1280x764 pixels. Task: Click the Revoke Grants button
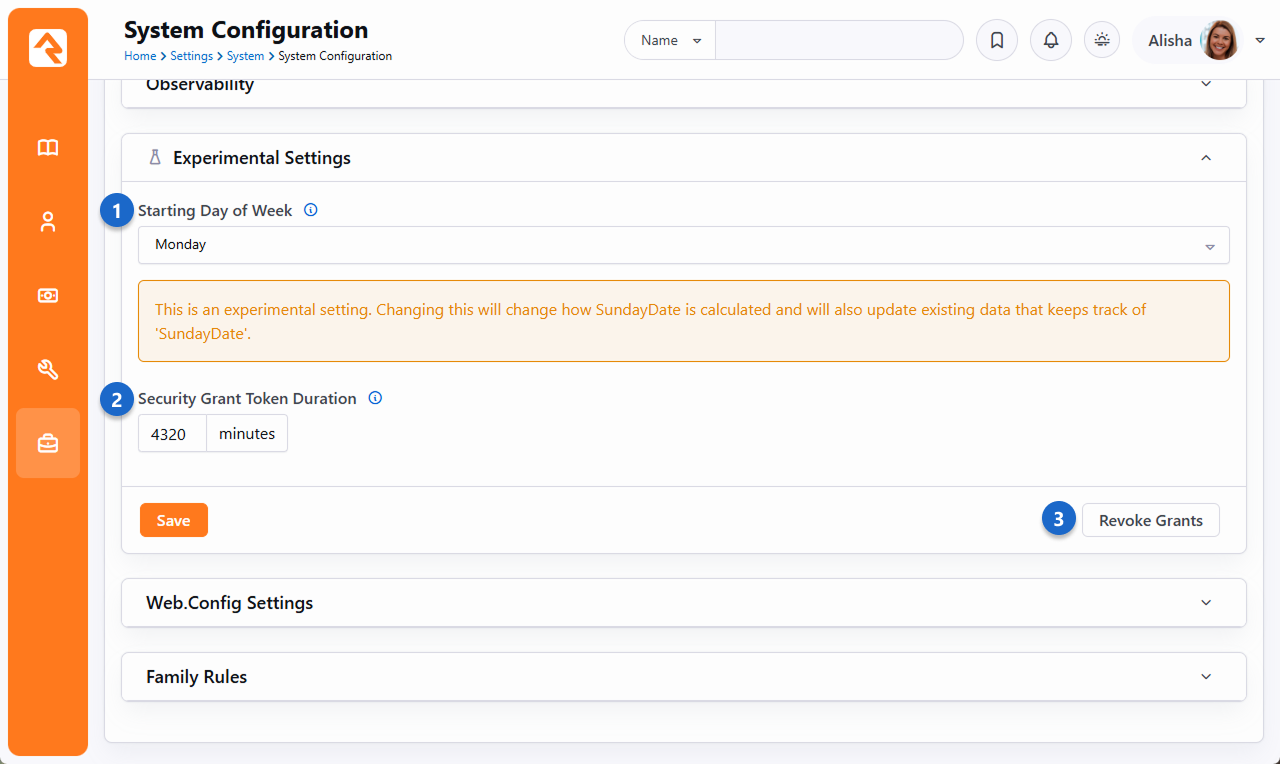(x=1150, y=520)
